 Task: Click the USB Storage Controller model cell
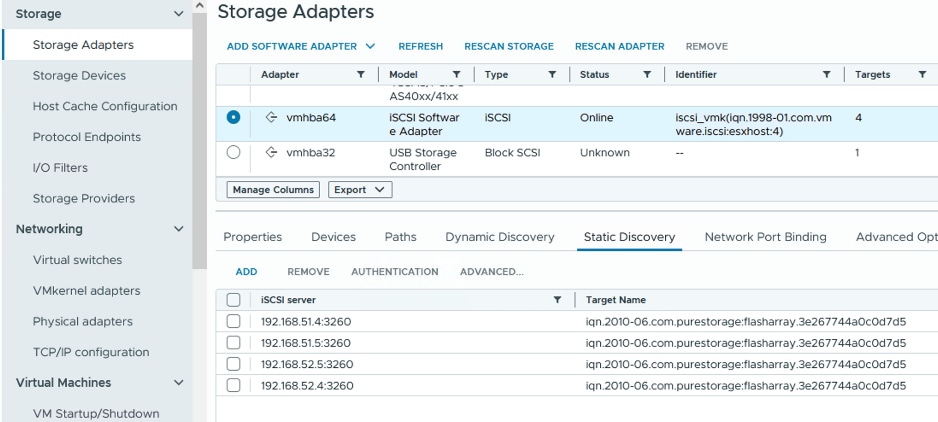click(x=423, y=159)
